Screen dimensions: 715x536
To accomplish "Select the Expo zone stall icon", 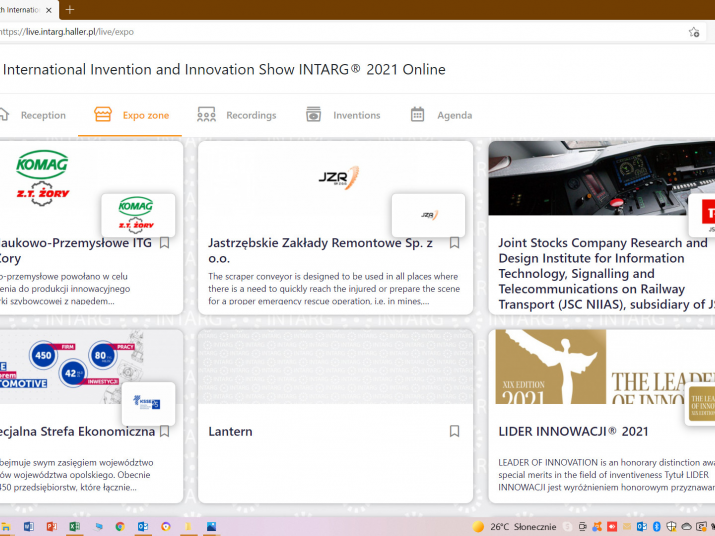I will coord(102,115).
